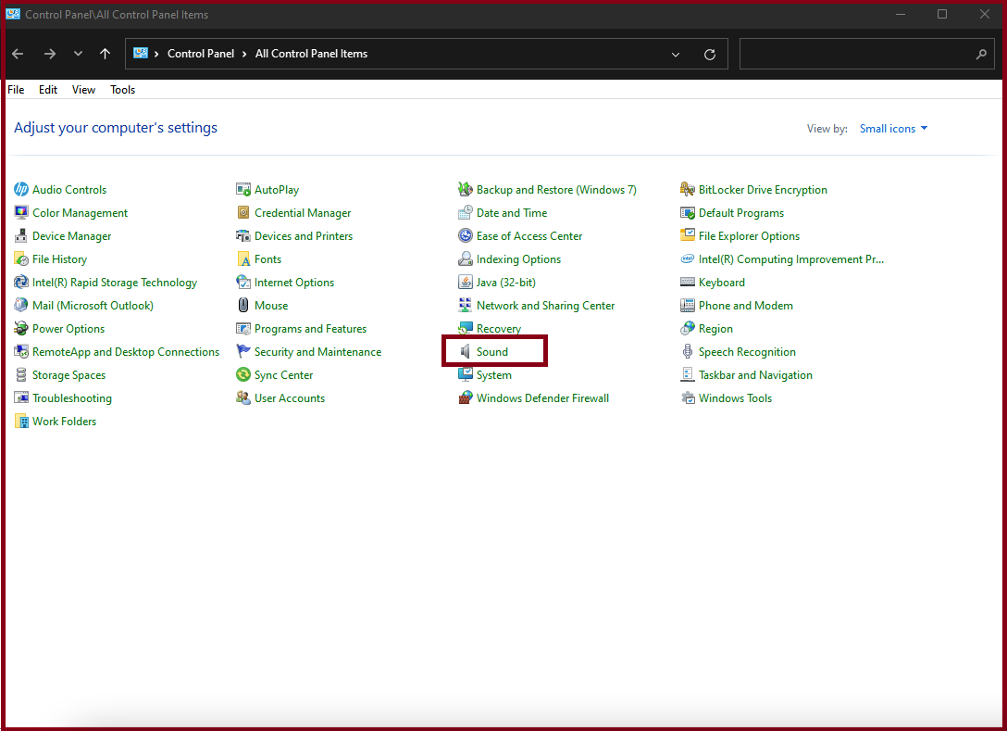Image resolution: width=1007 pixels, height=731 pixels.
Task: Open the File menu
Action: point(15,89)
